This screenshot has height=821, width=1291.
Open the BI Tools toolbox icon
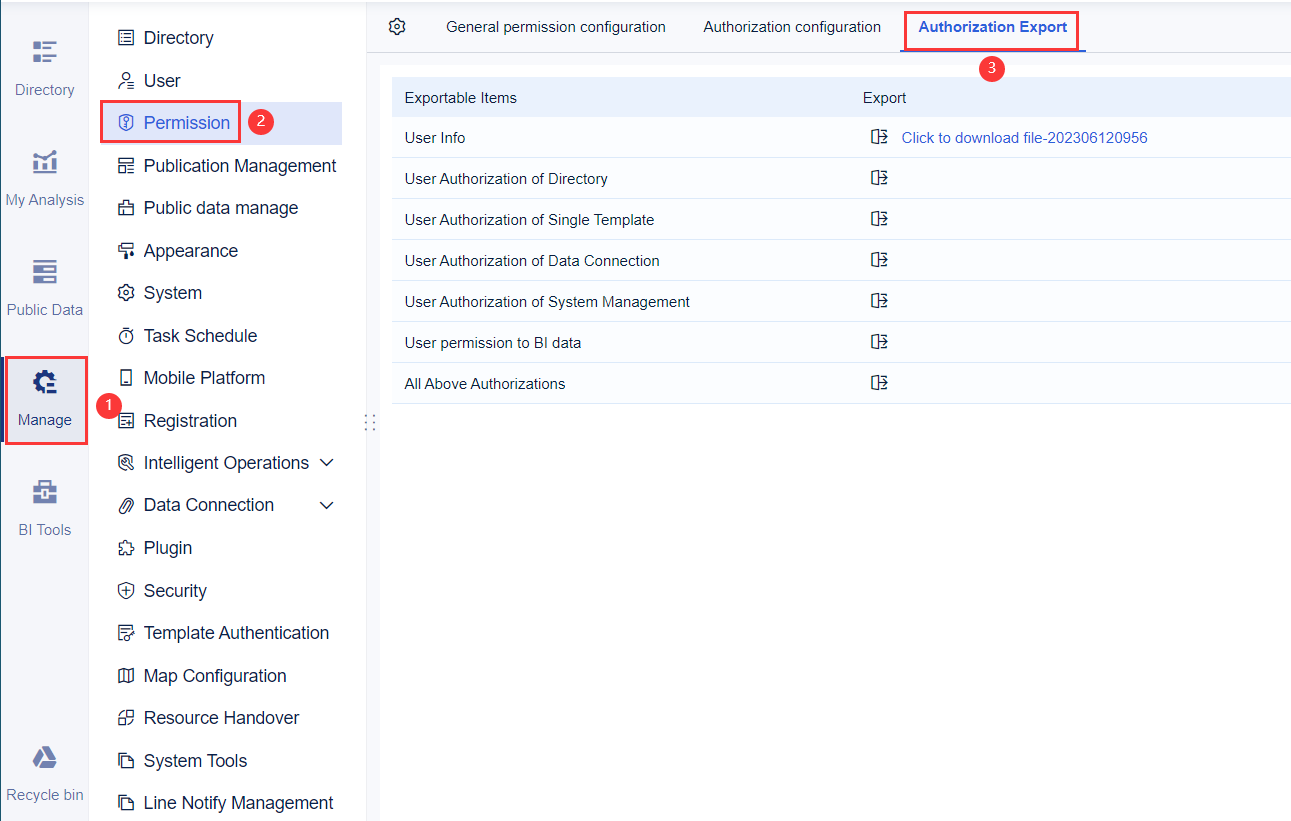45,492
